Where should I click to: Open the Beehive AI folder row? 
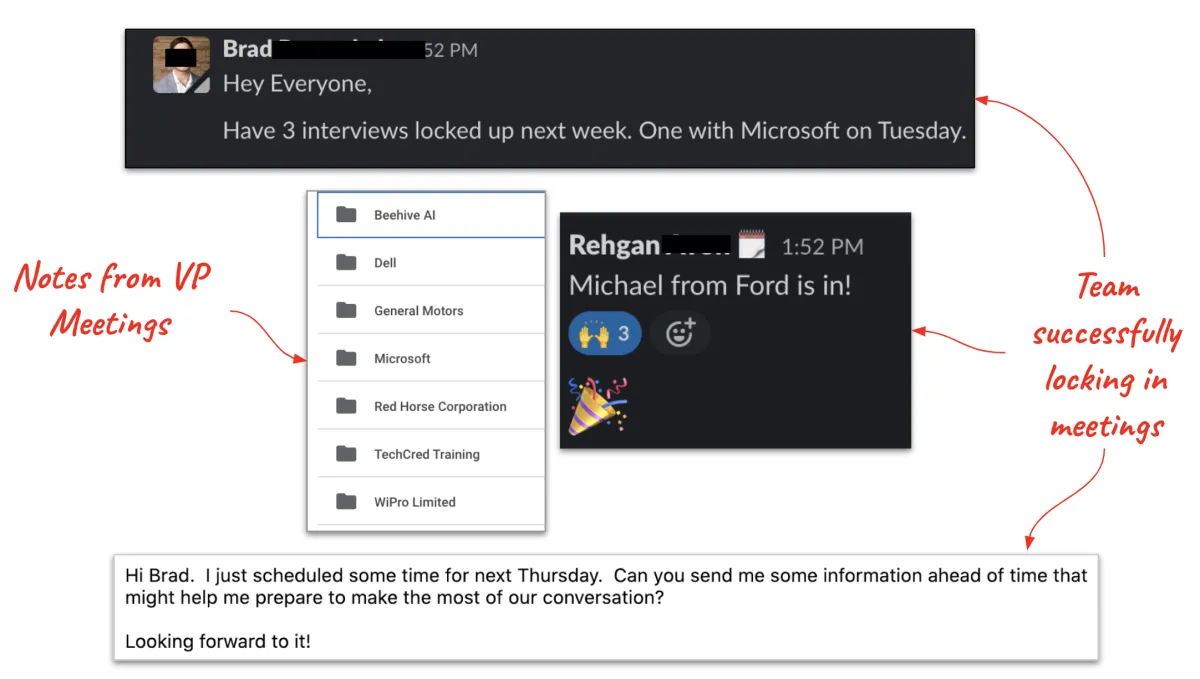click(x=431, y=215)
